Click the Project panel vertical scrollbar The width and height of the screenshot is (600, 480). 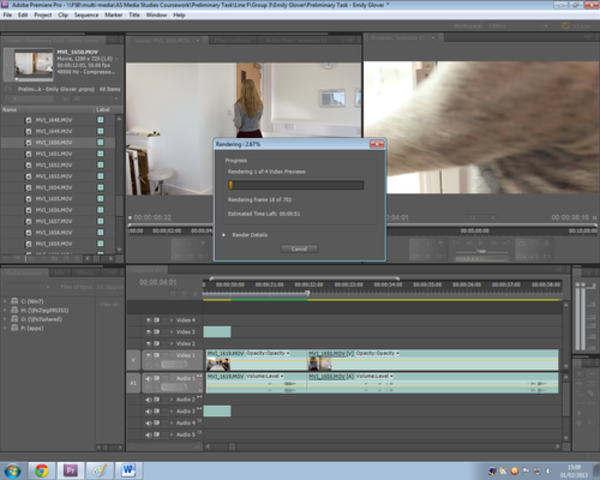(119, 184)
